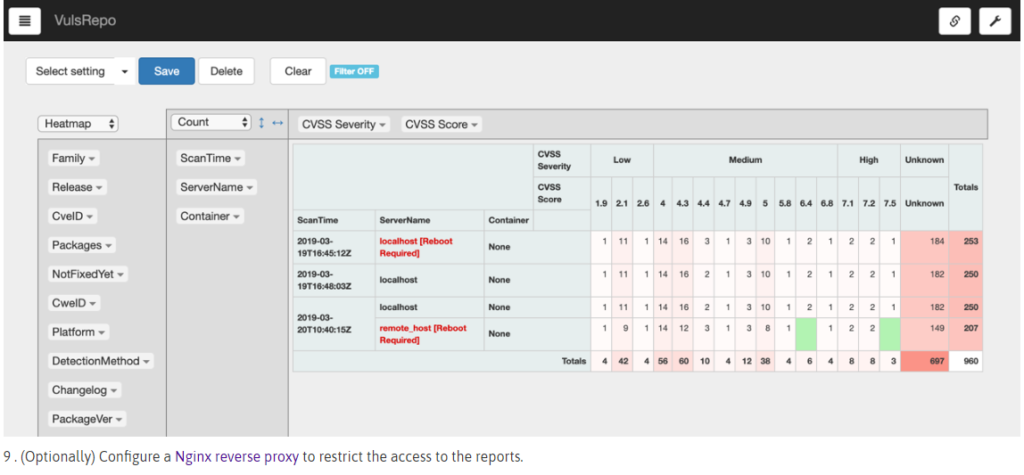
Task: Click the horizontal sort arrow icon
Action: (277, 122)
